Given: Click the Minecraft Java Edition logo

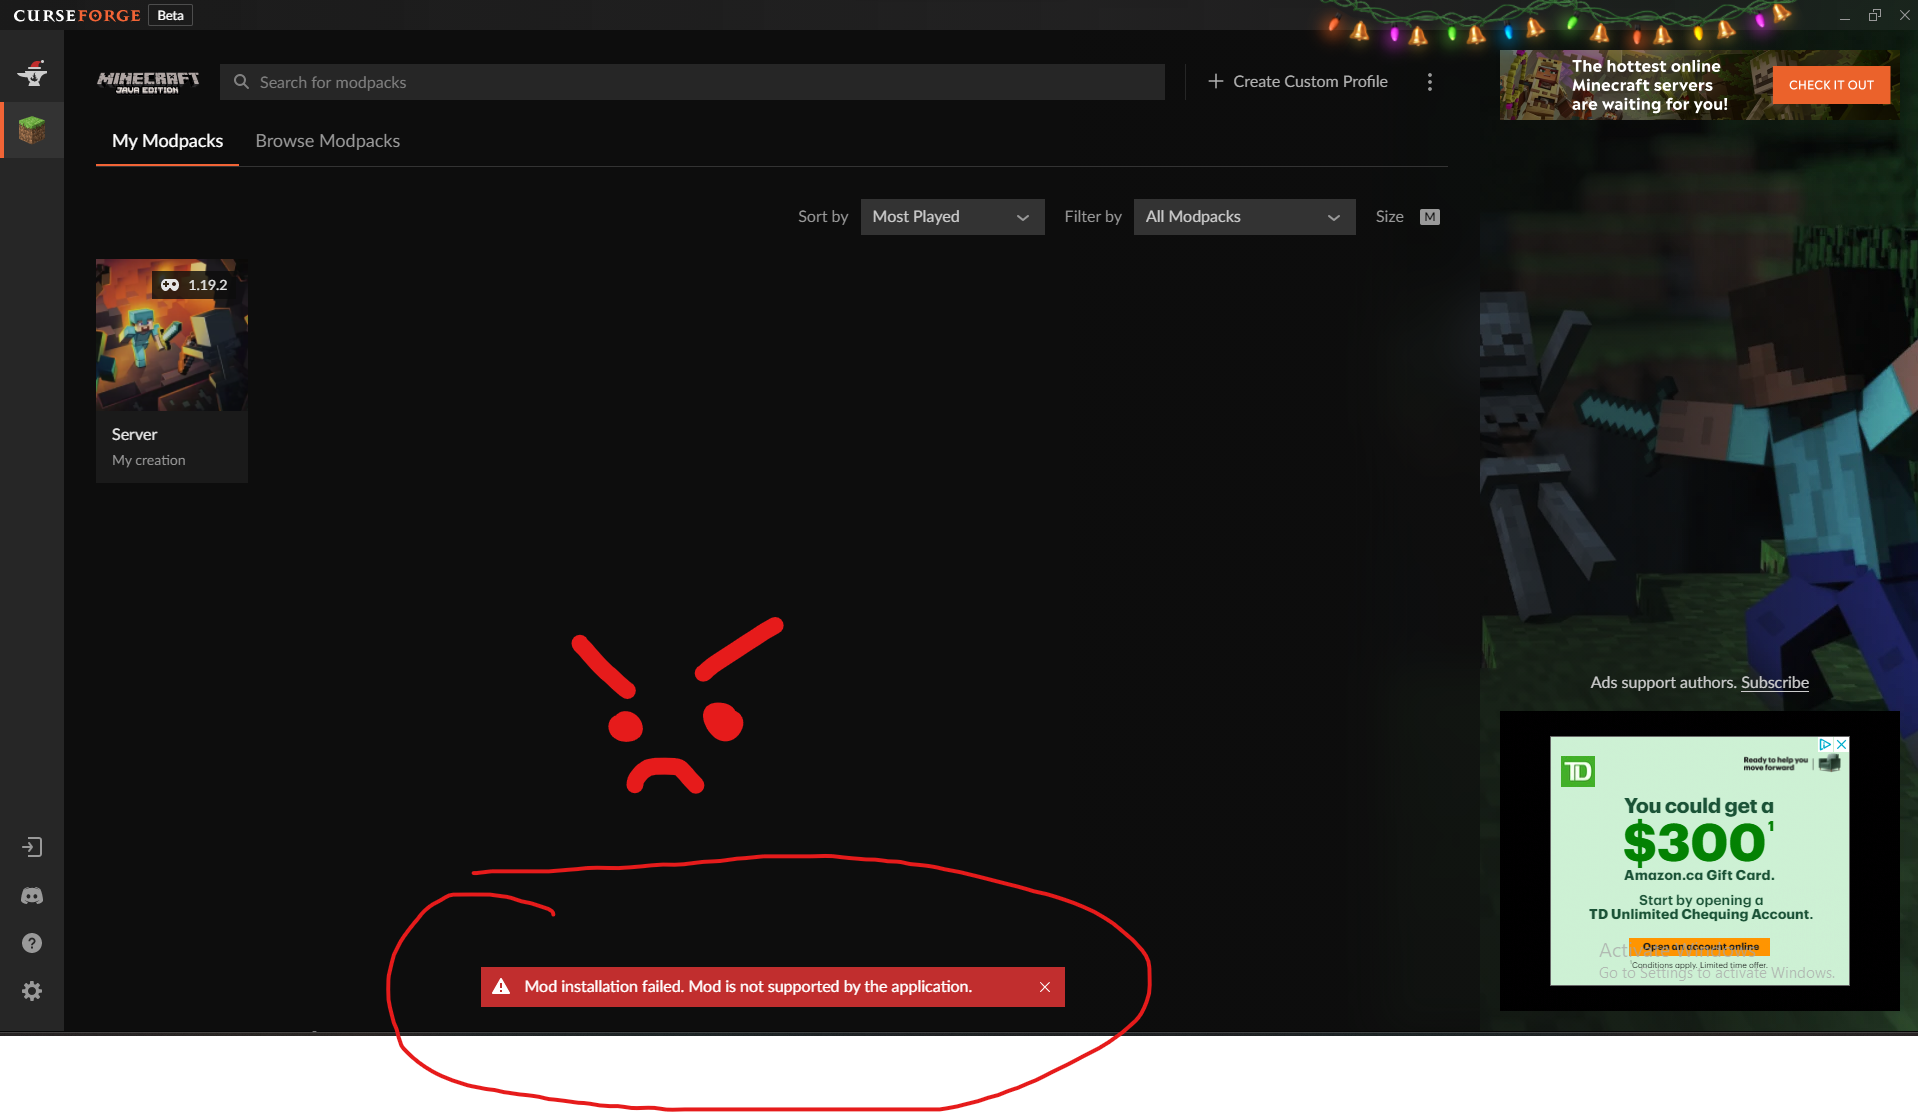Looking at the screenshot, I should pos(148,82).
